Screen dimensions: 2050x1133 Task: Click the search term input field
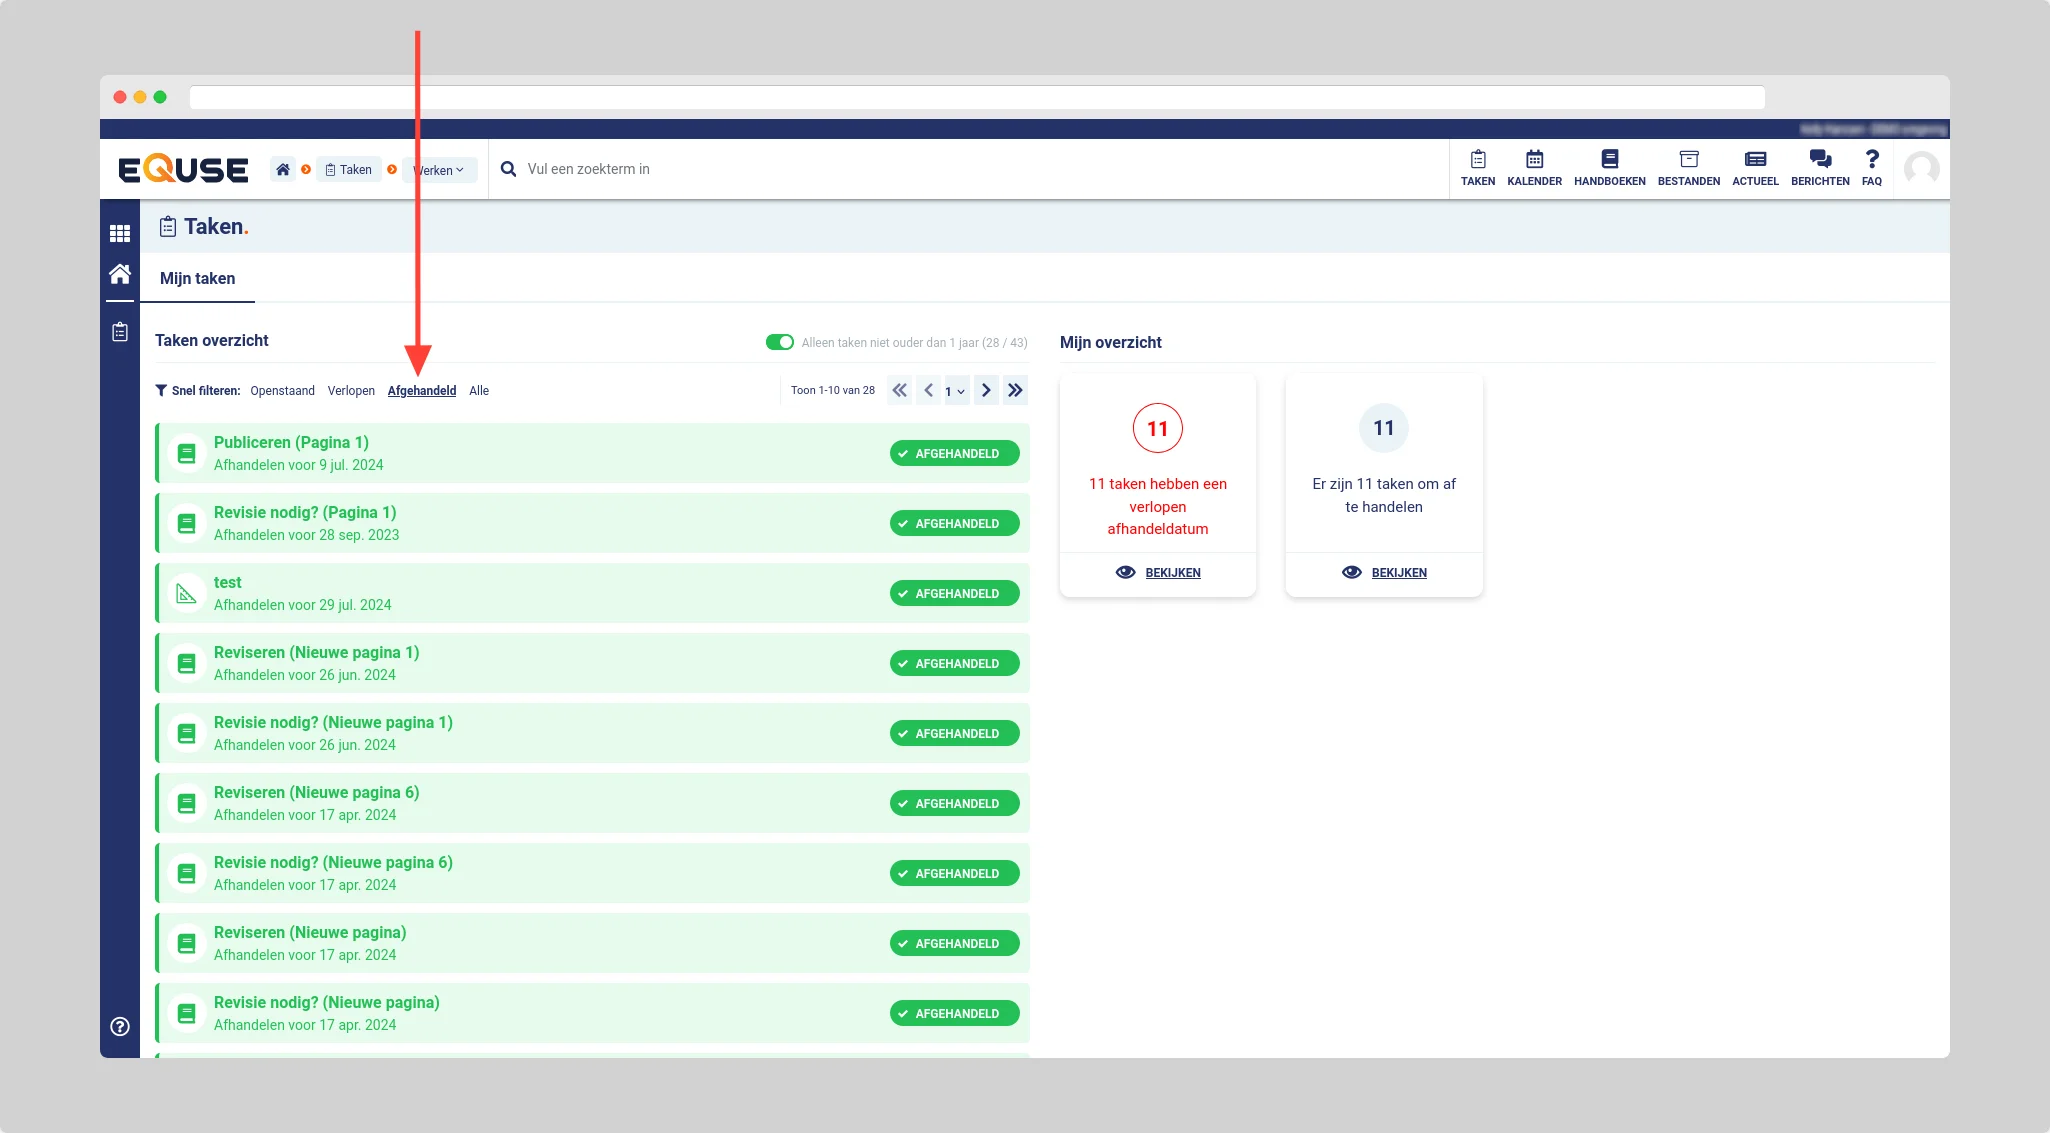(x=588, y=169)
